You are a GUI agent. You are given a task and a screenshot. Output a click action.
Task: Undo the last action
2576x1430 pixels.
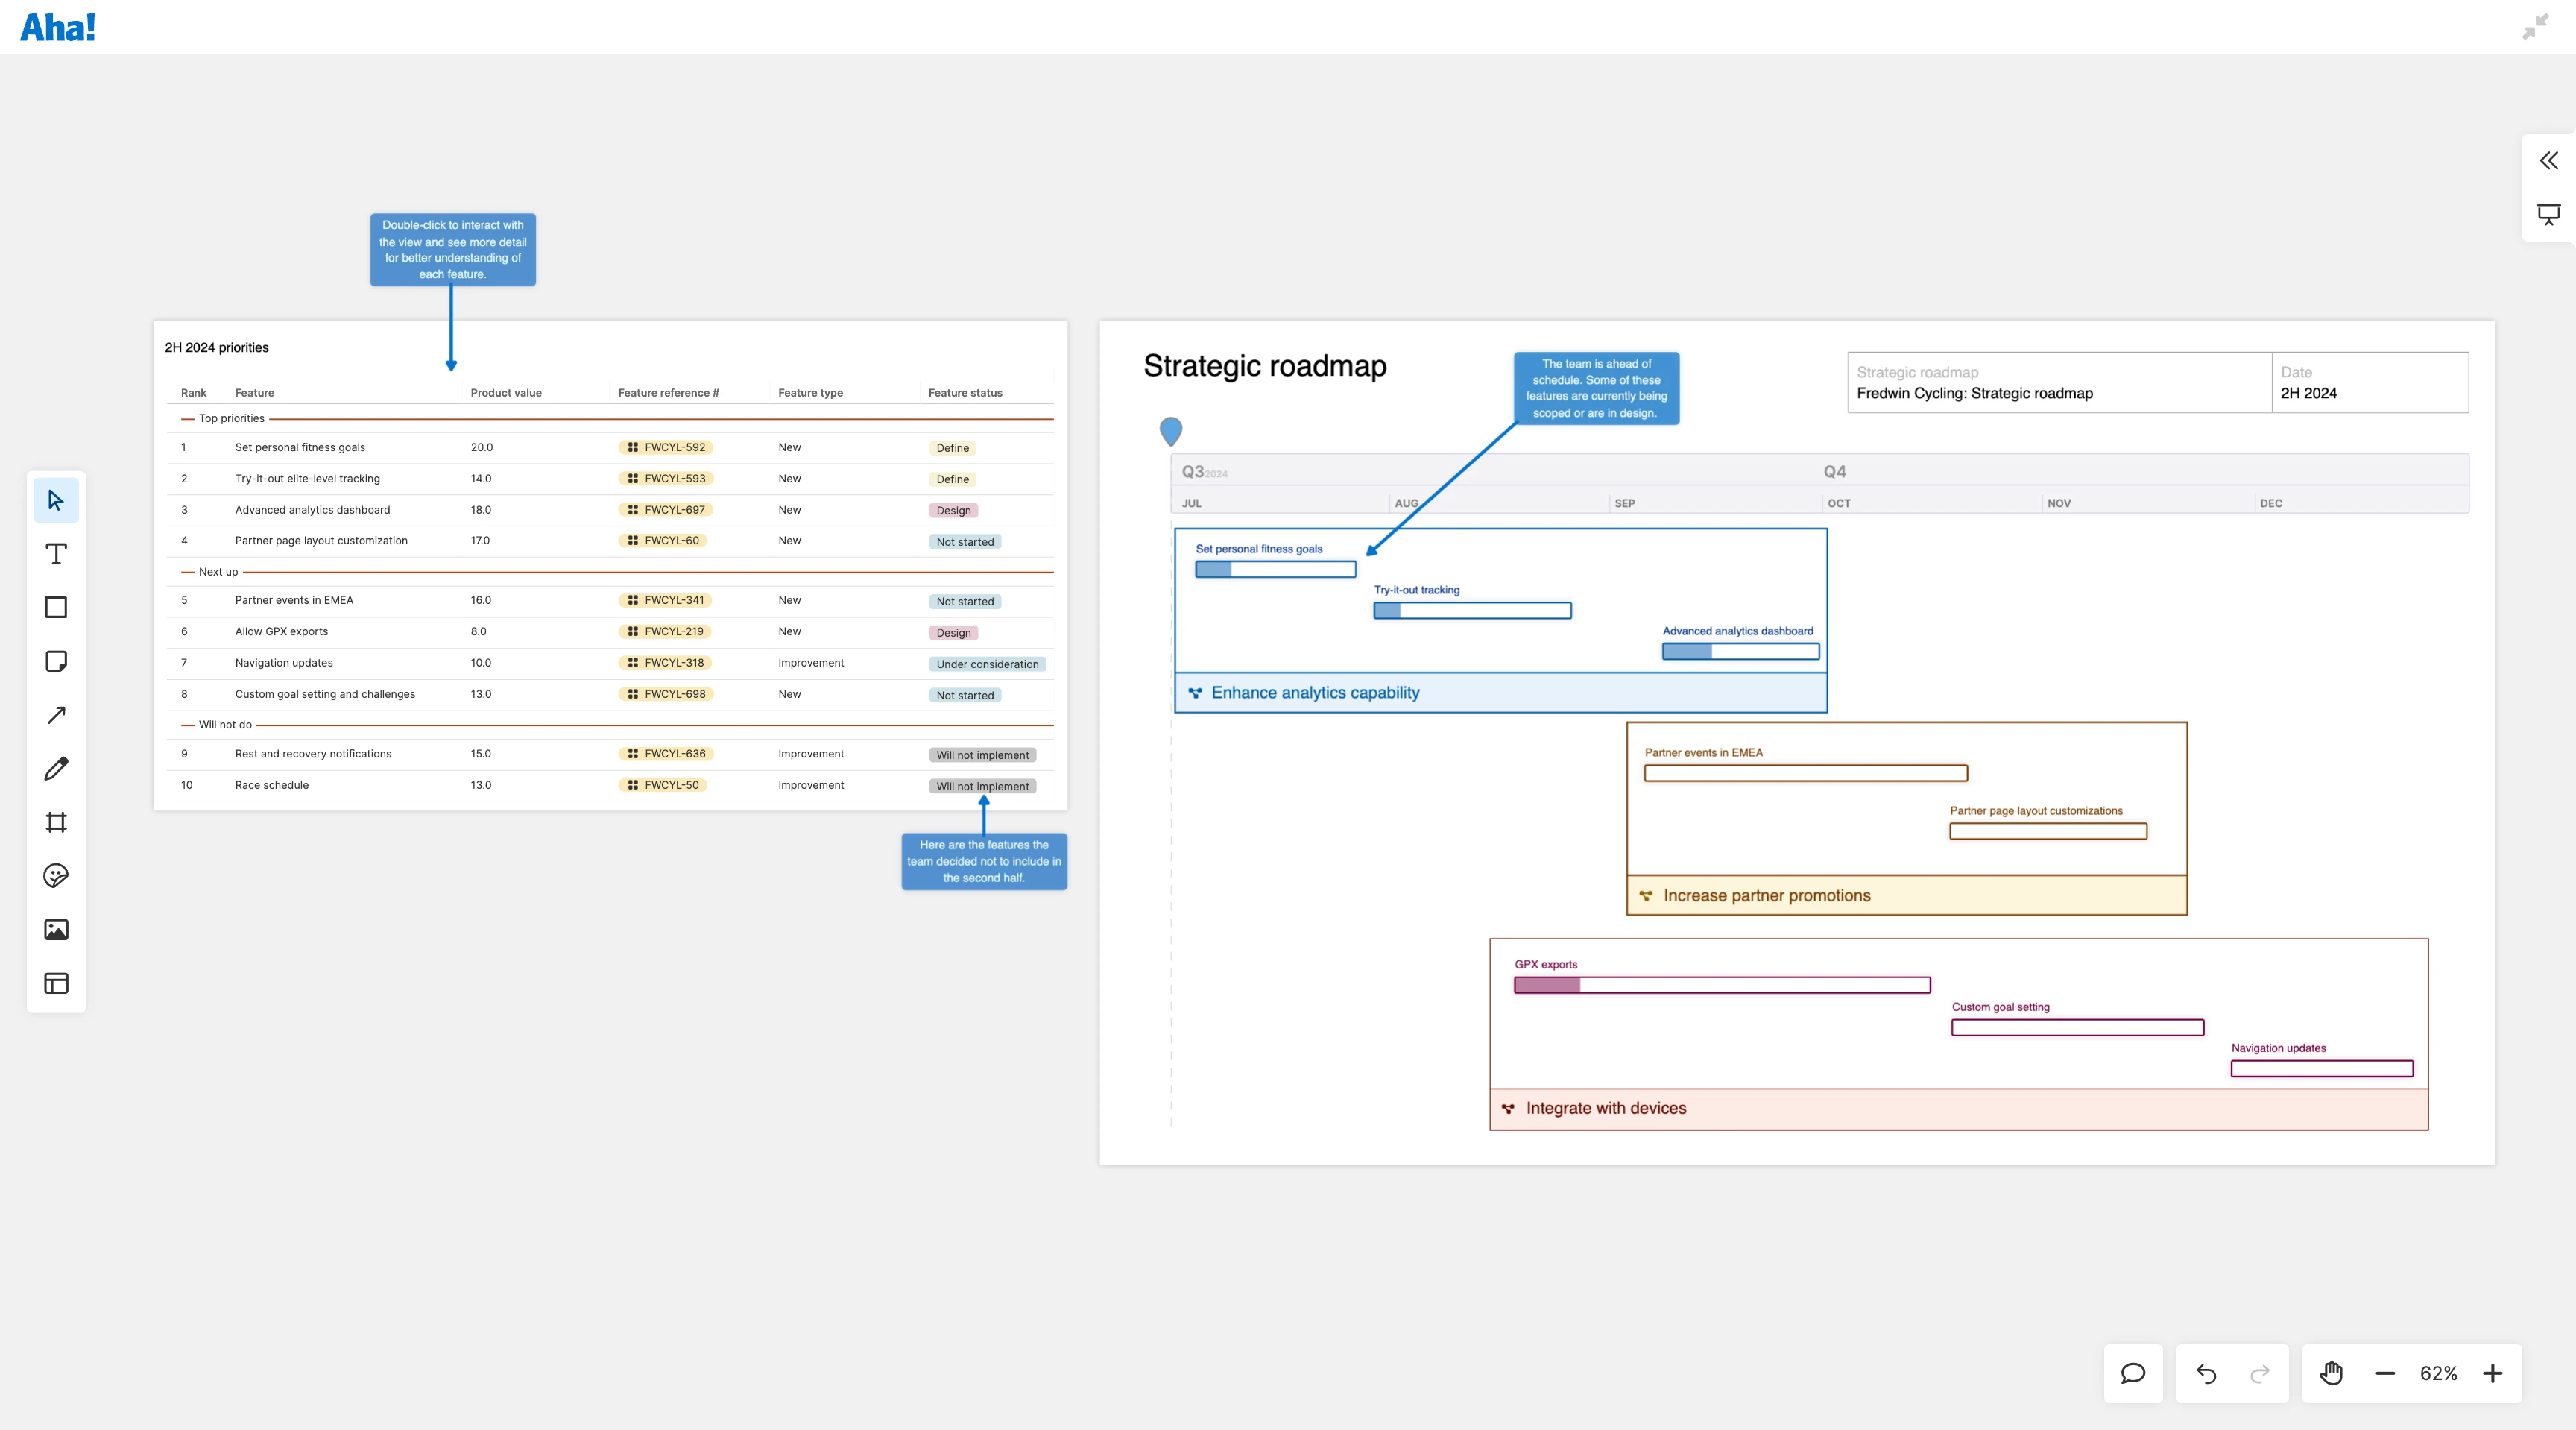2206,1373
